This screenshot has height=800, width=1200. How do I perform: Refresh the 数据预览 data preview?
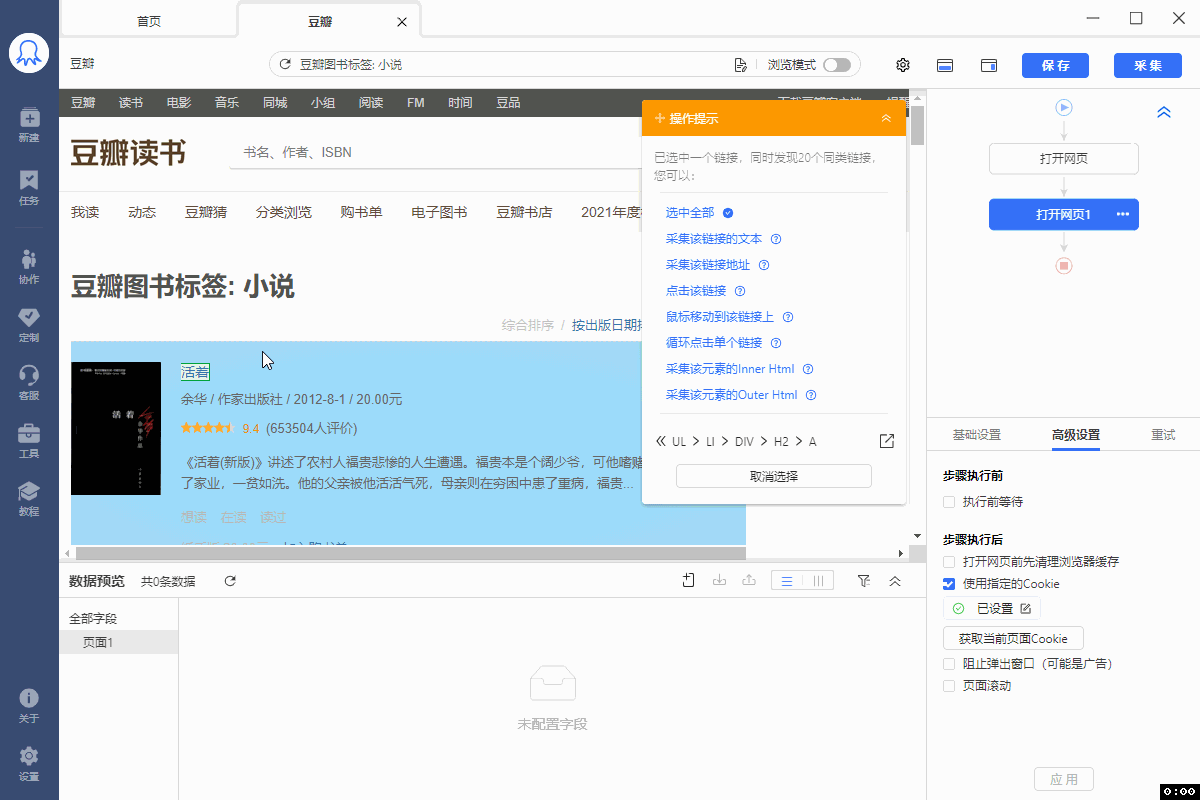click(230, 581)
